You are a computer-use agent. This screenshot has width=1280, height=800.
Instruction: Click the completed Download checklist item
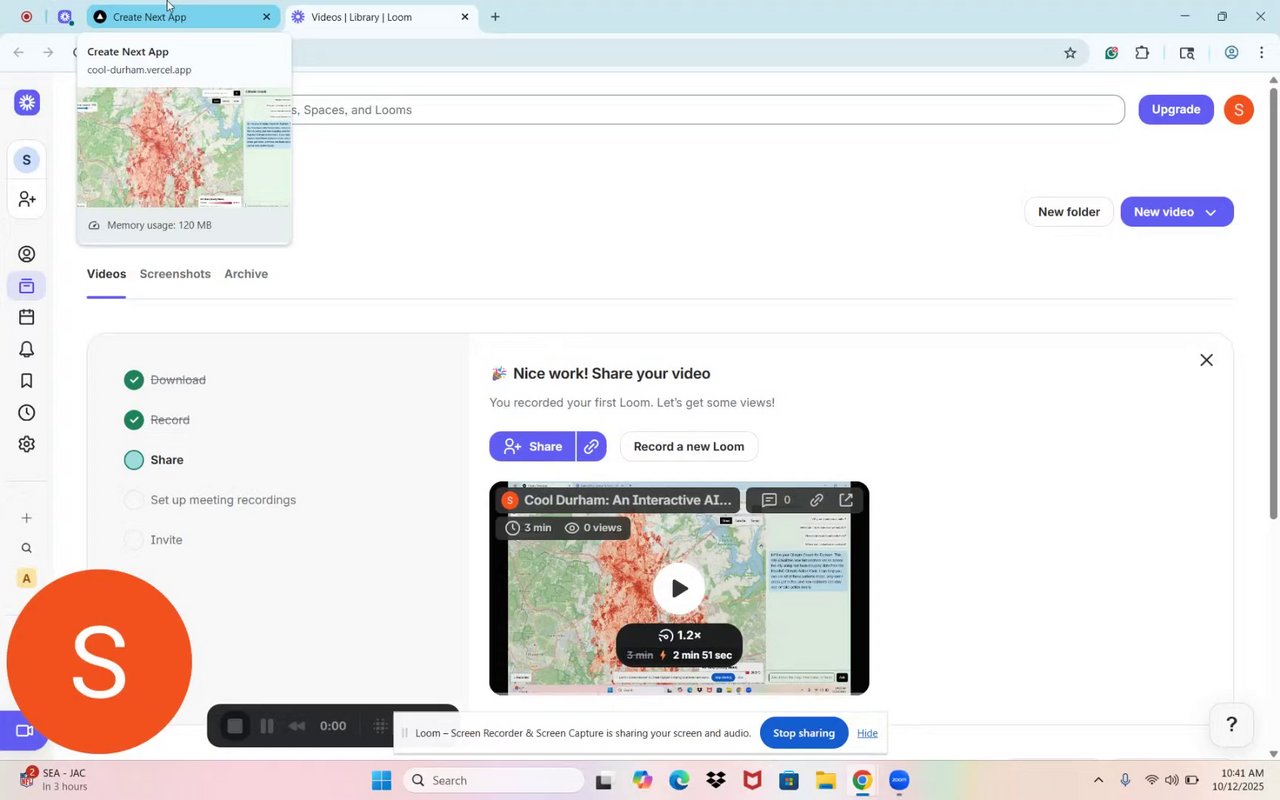[166, 380]
